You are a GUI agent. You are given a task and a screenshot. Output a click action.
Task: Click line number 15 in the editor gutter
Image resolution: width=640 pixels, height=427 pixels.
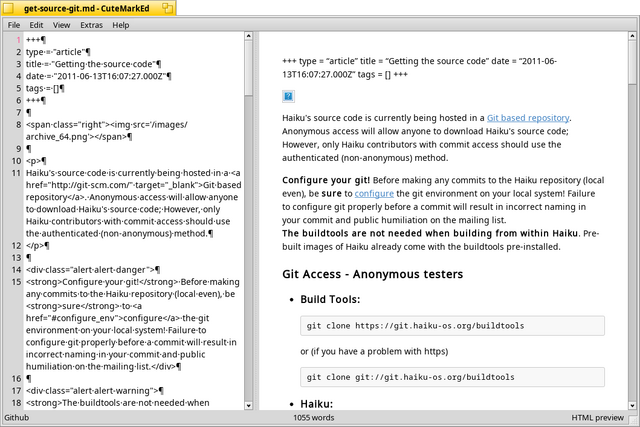tap(16, 282)
